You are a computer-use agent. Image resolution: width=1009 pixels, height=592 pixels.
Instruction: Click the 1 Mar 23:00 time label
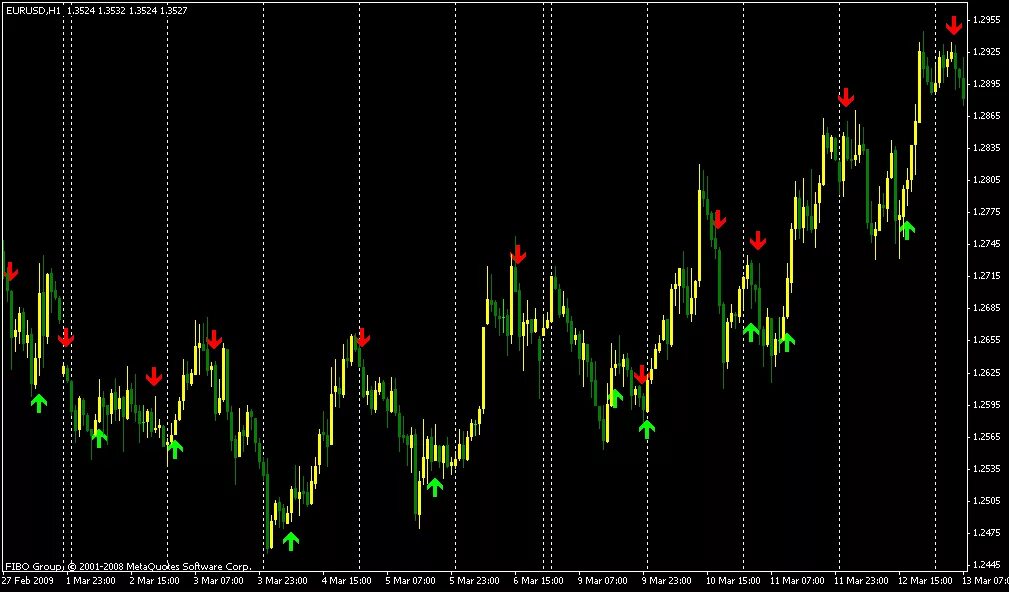(90, 581)
